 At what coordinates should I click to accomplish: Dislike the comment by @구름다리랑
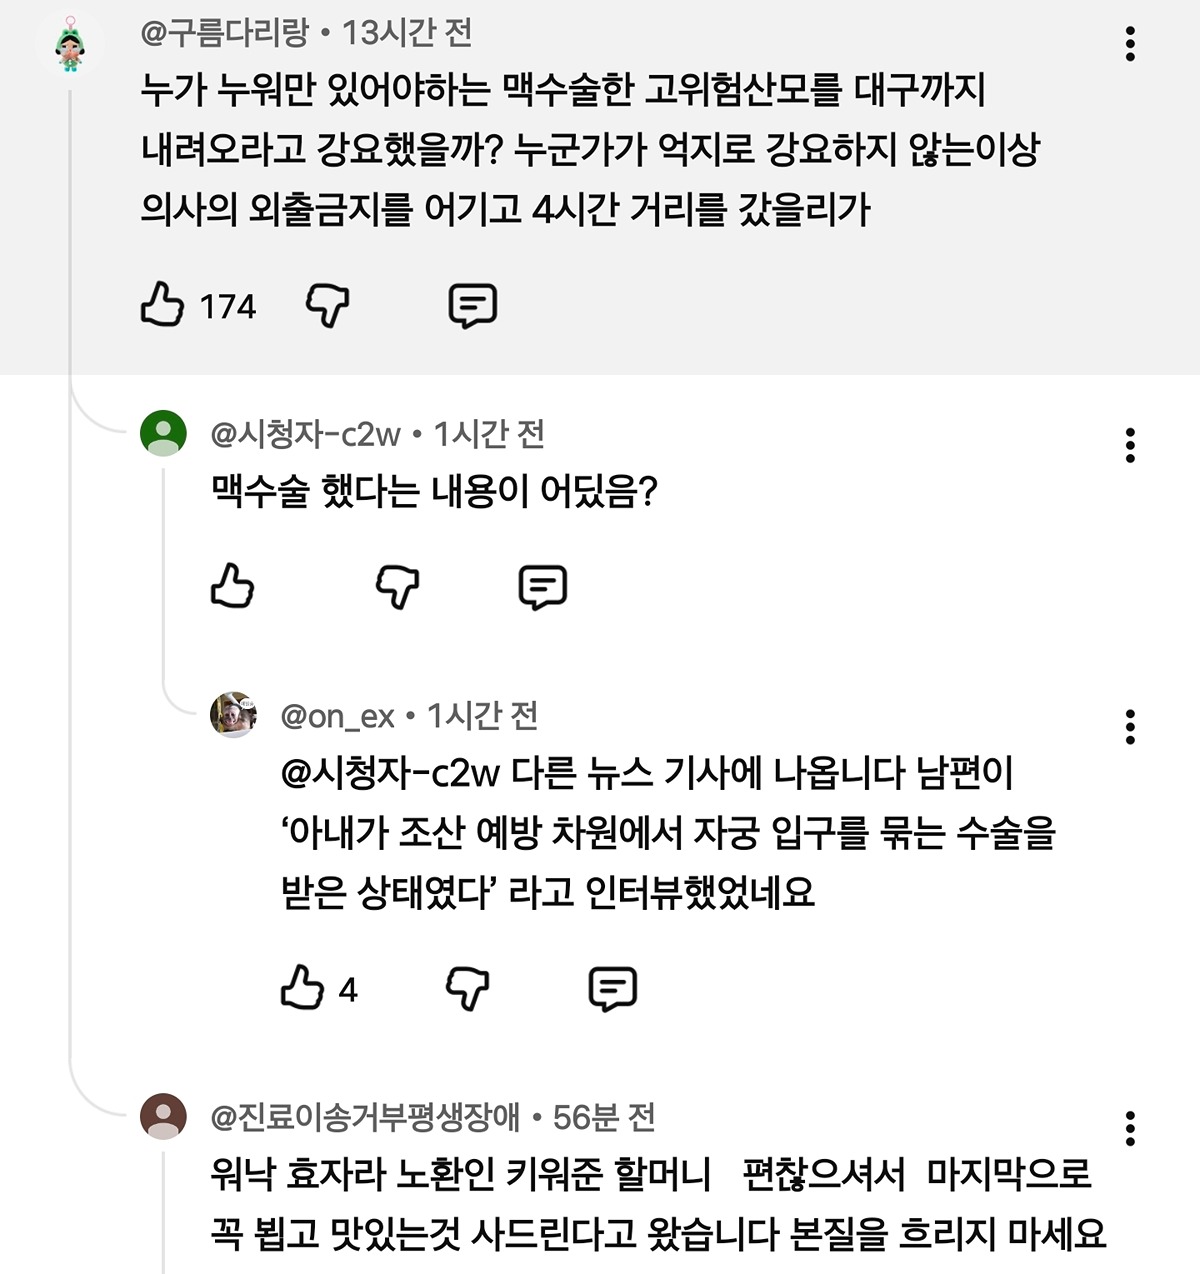point(327,304)
